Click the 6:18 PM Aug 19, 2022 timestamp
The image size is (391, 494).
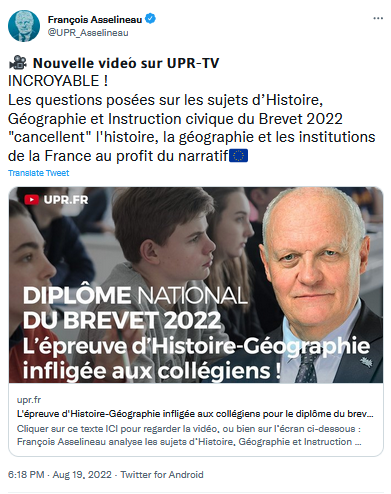tap(60, 475)
